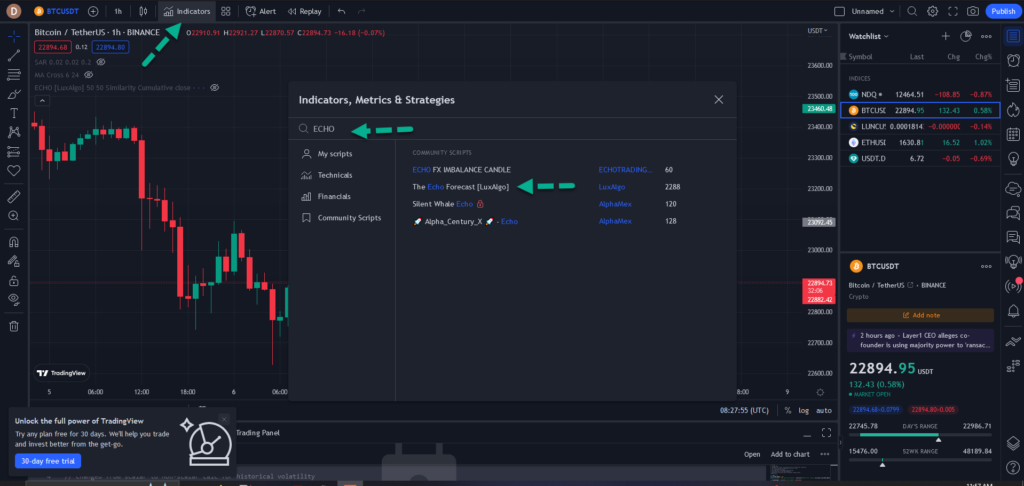
Task: Select My scripts category
Action: coord(334,154)
